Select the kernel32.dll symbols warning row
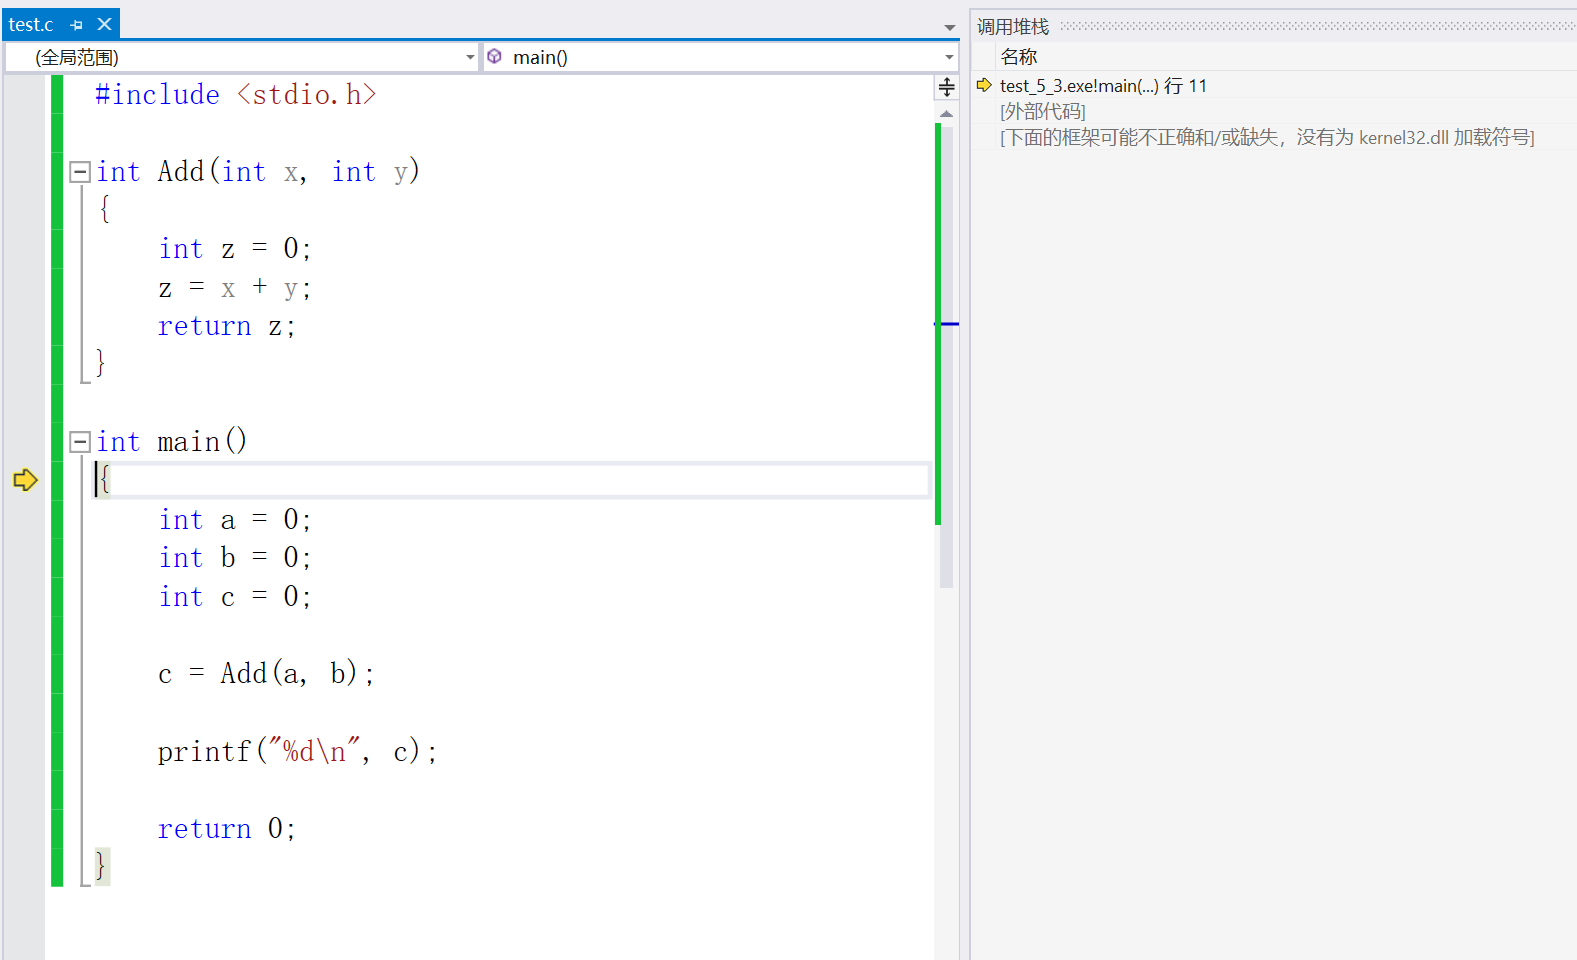This screenshot has height=960, width=1577. click(1267, 137)
